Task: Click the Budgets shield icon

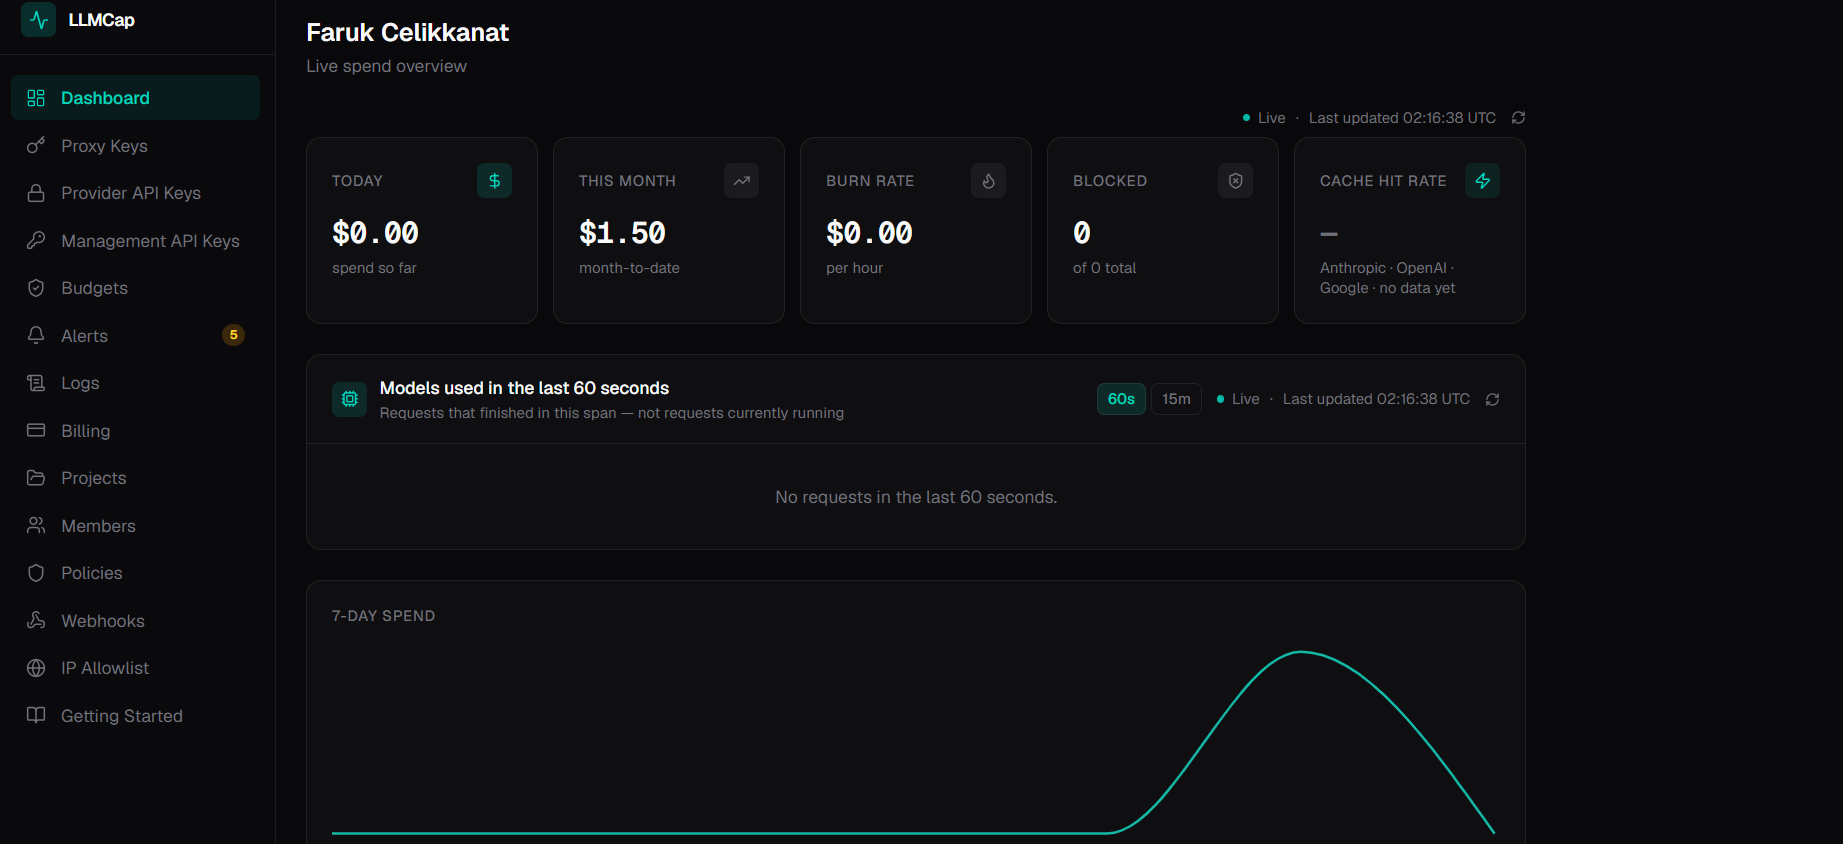Action: pyautogui.click(x=36, y=288)
